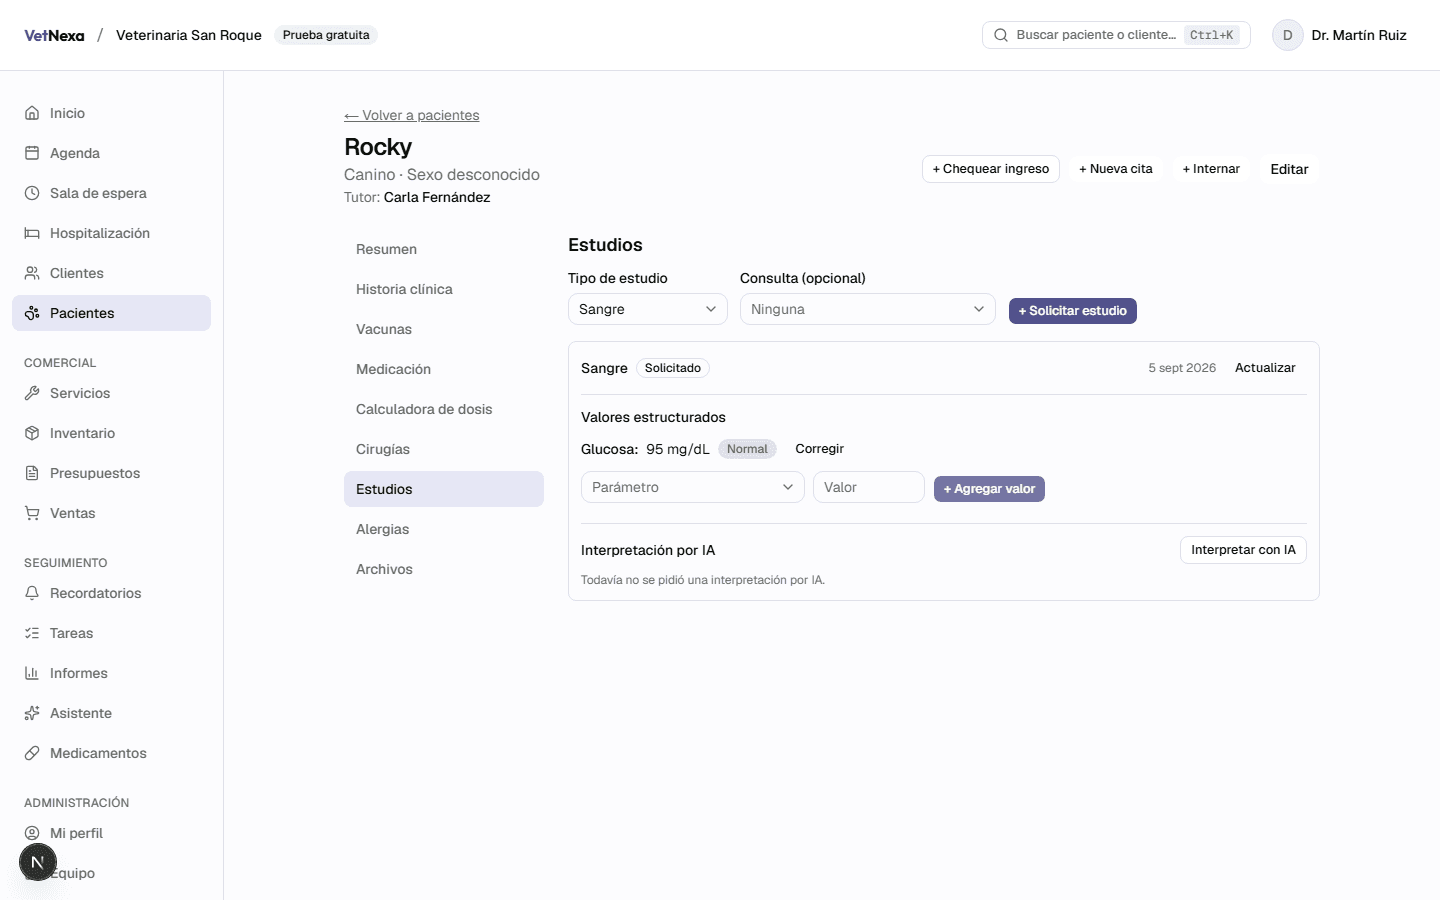1440x900 pixels.
Task: Open the Alergias tab
Action: point(444,529)
